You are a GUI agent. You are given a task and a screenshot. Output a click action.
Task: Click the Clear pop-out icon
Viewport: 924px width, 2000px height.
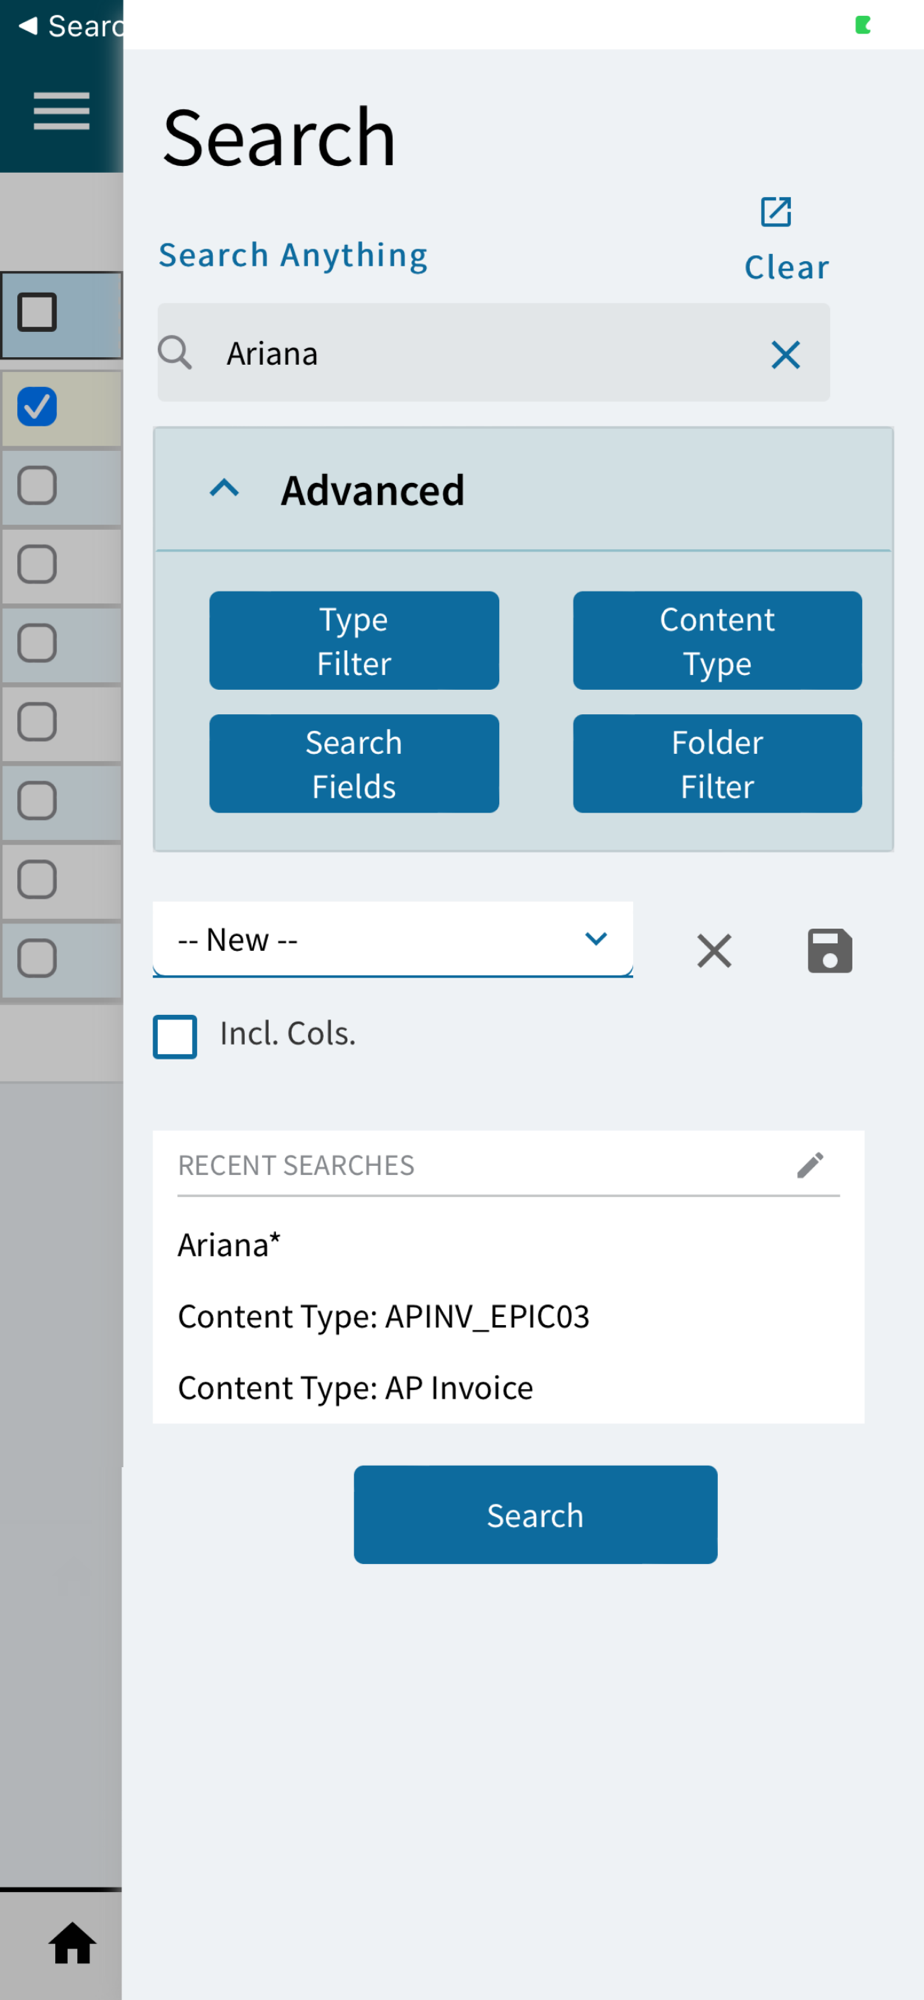coord(776,212)
